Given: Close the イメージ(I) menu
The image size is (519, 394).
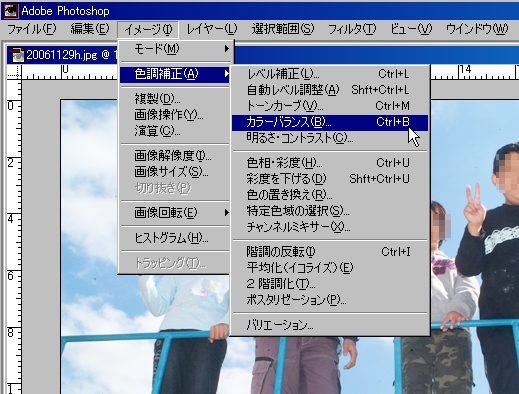Looking at the screenshot, I should point(148,29).
